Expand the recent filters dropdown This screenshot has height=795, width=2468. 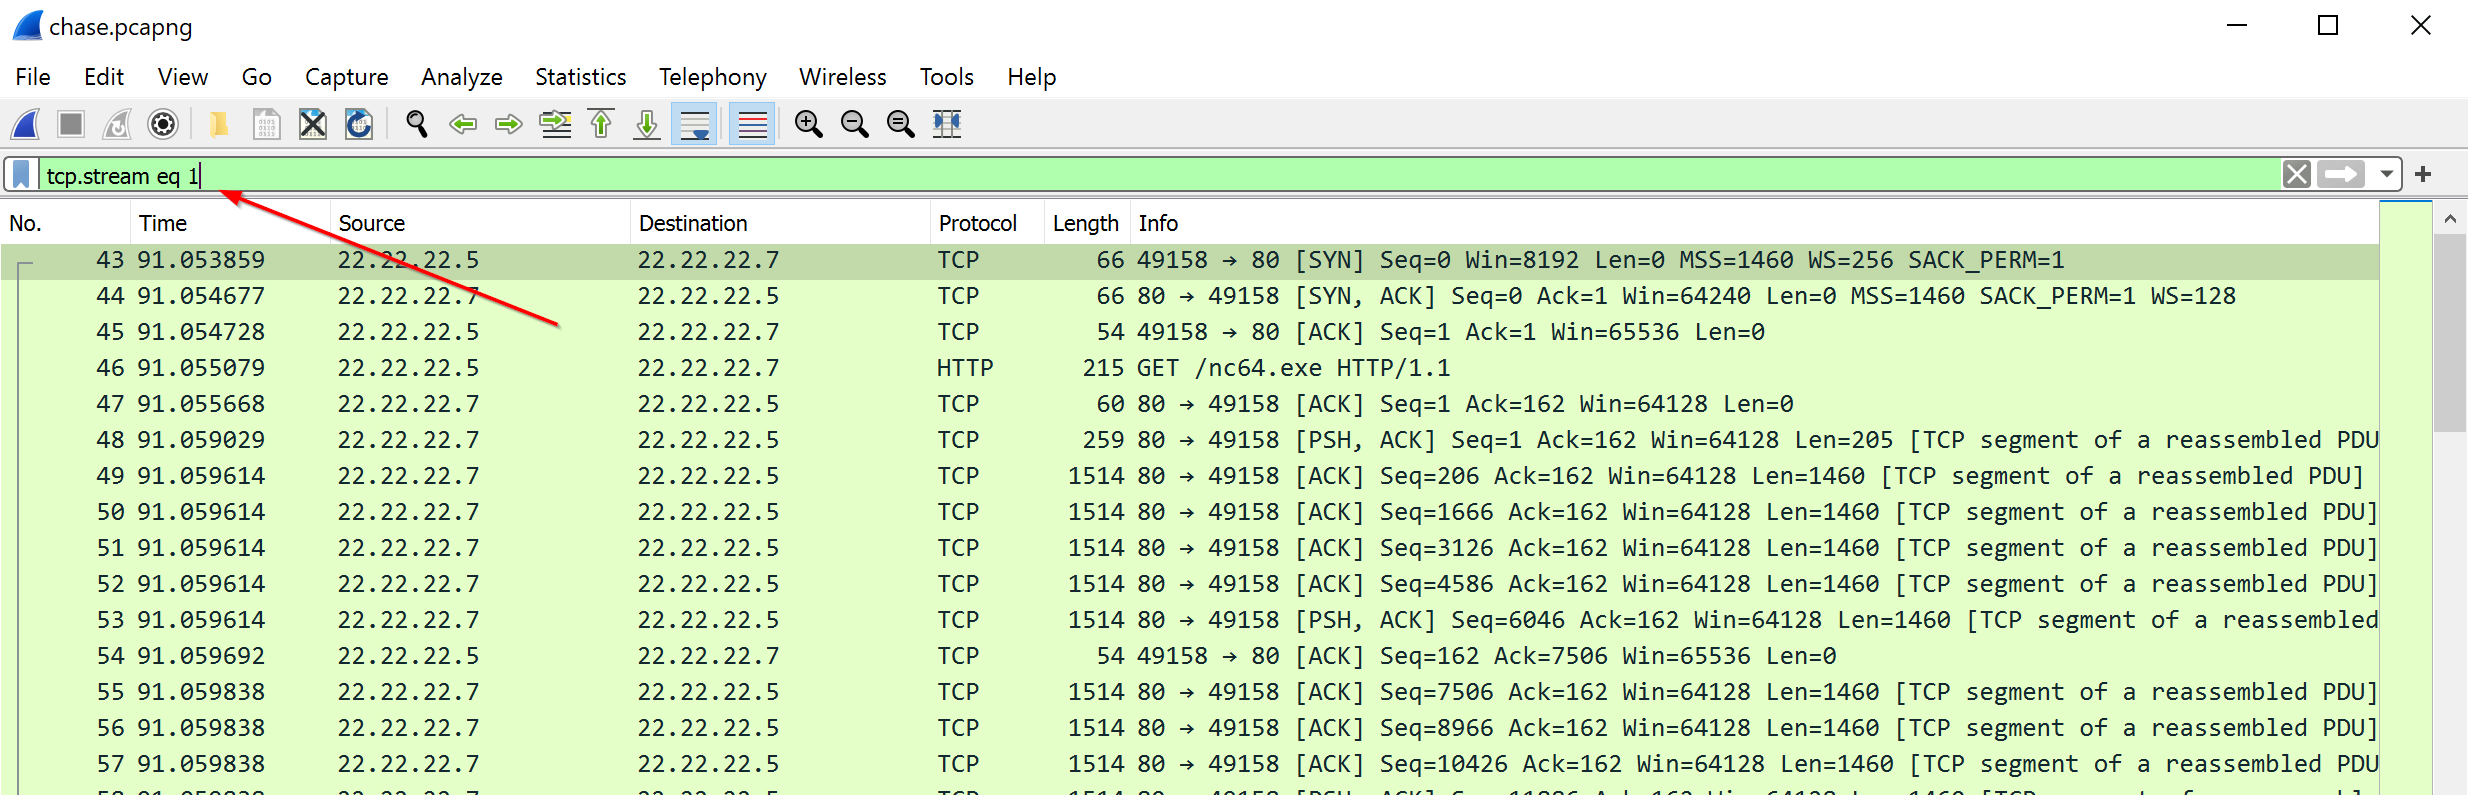coord(2387,175)
